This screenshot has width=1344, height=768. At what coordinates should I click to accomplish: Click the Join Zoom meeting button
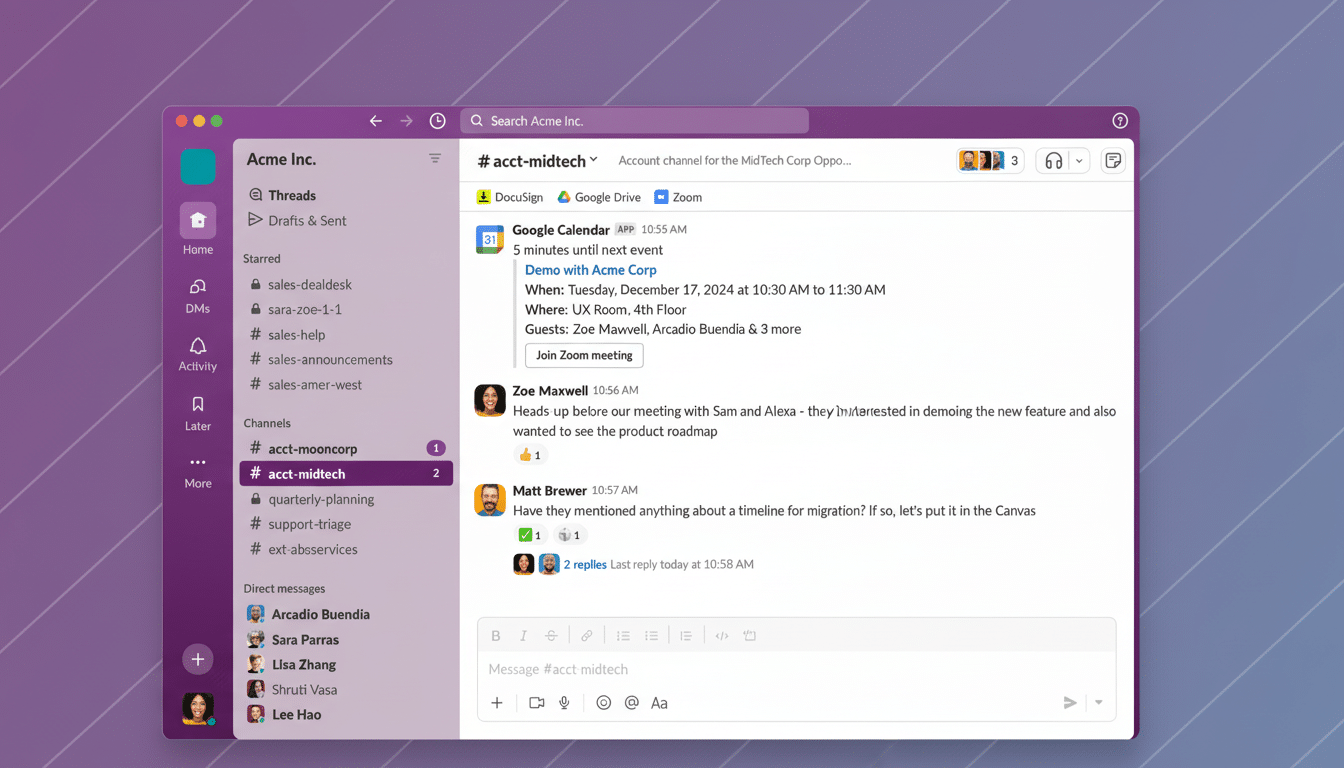(584, 355)
